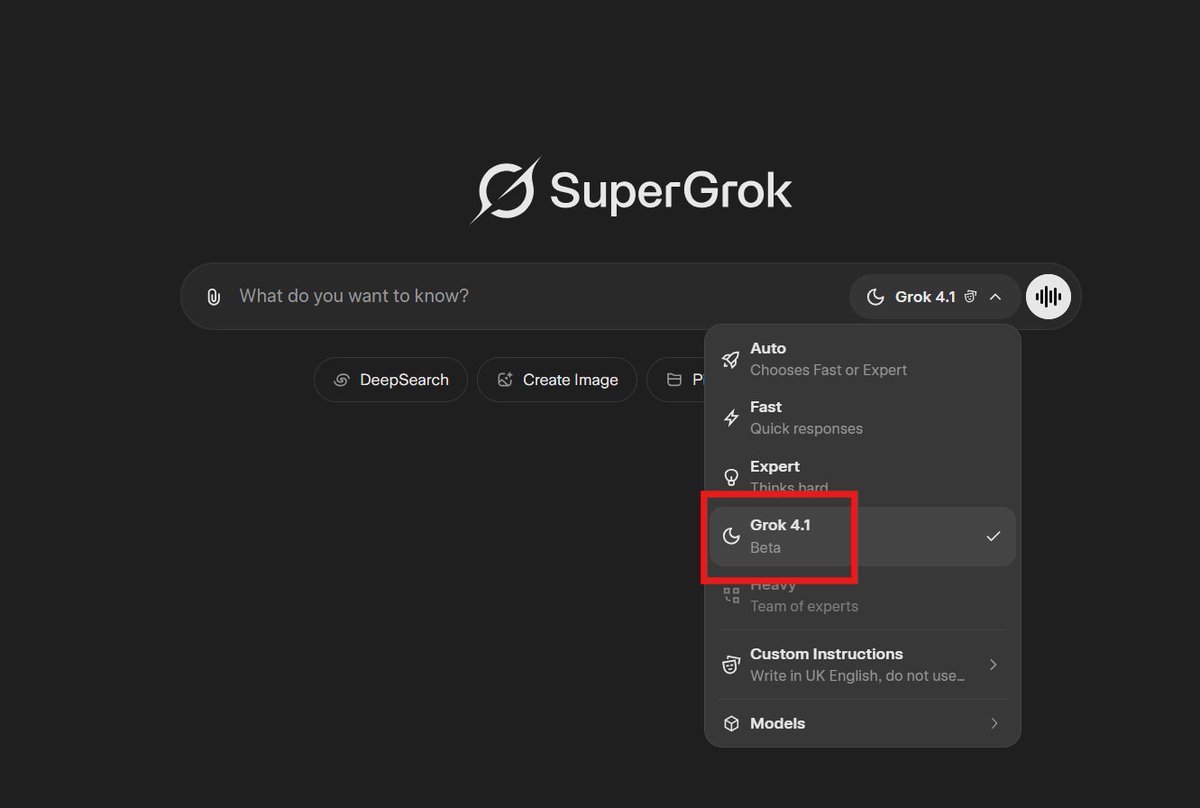
Task: Select the Grok 4.1 Beta option
Action: [862, 536]
